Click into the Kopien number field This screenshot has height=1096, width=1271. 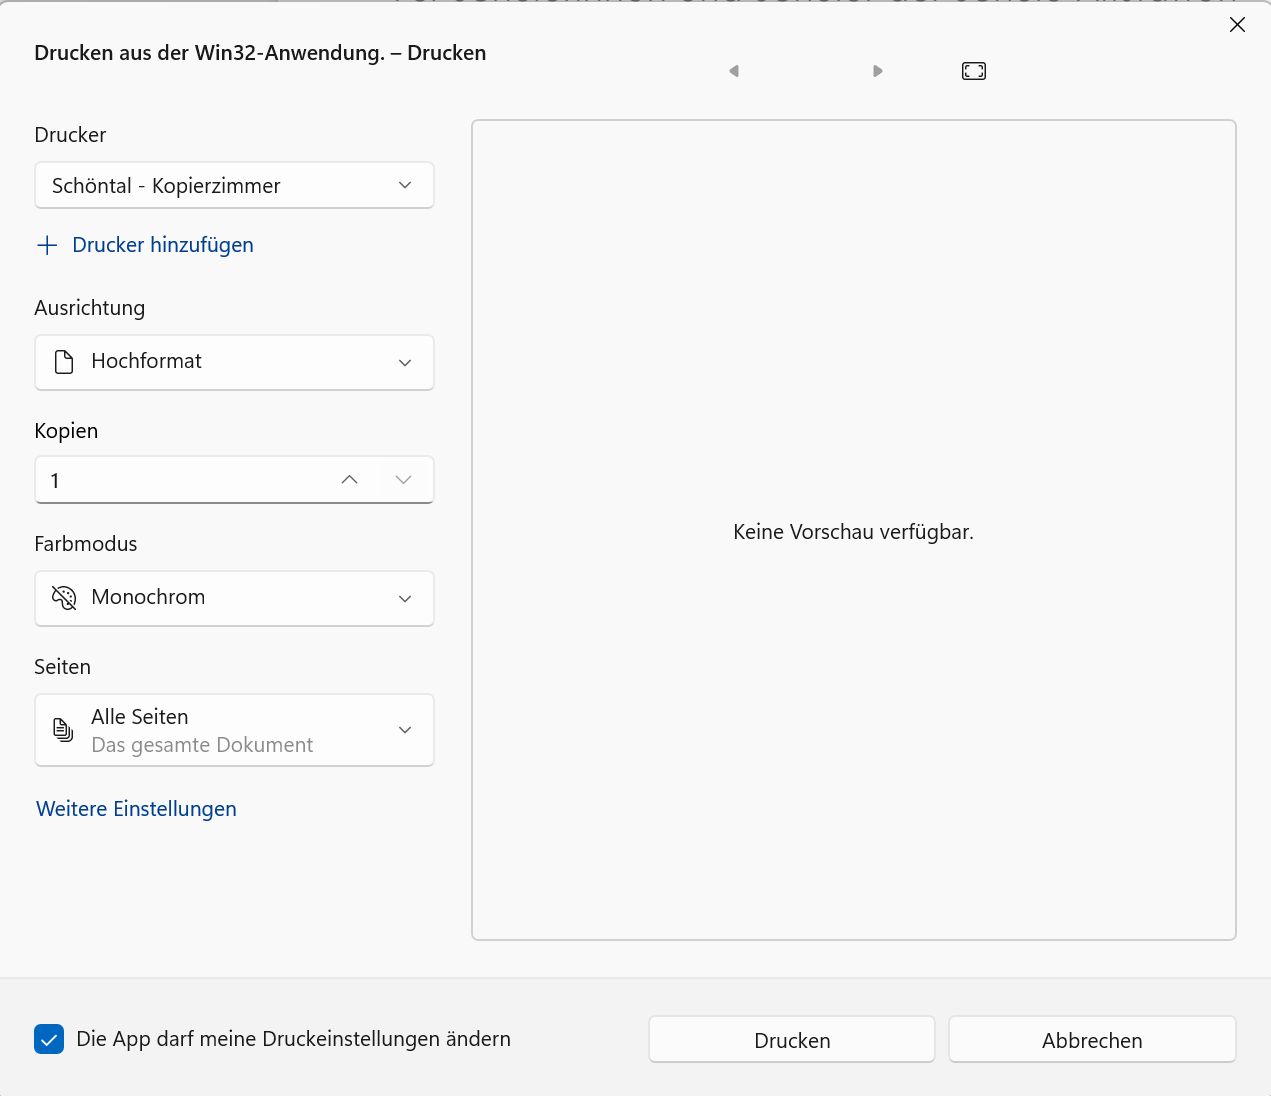click(x=180, y=480)
